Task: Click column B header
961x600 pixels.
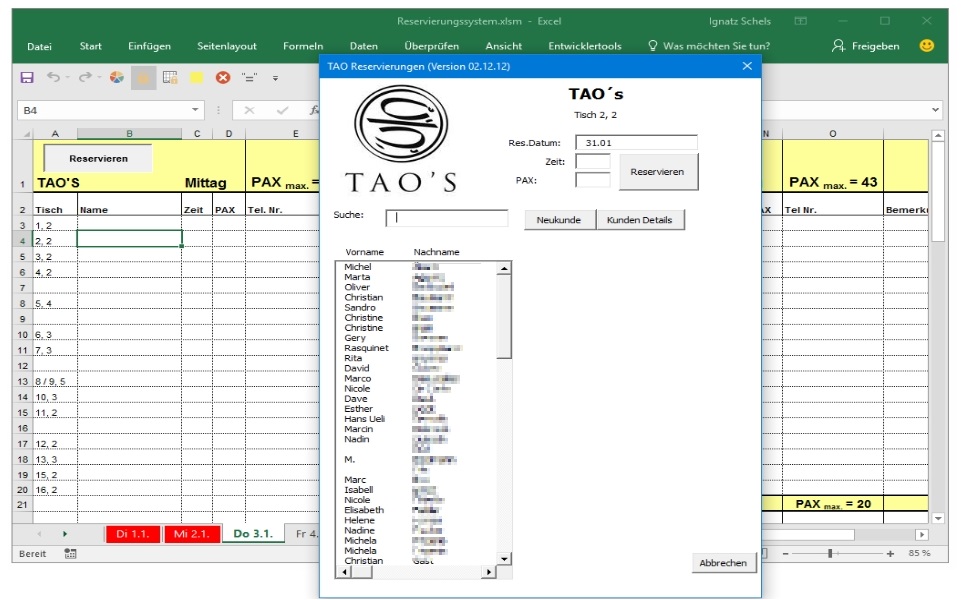Action: (x=129, y=134)
